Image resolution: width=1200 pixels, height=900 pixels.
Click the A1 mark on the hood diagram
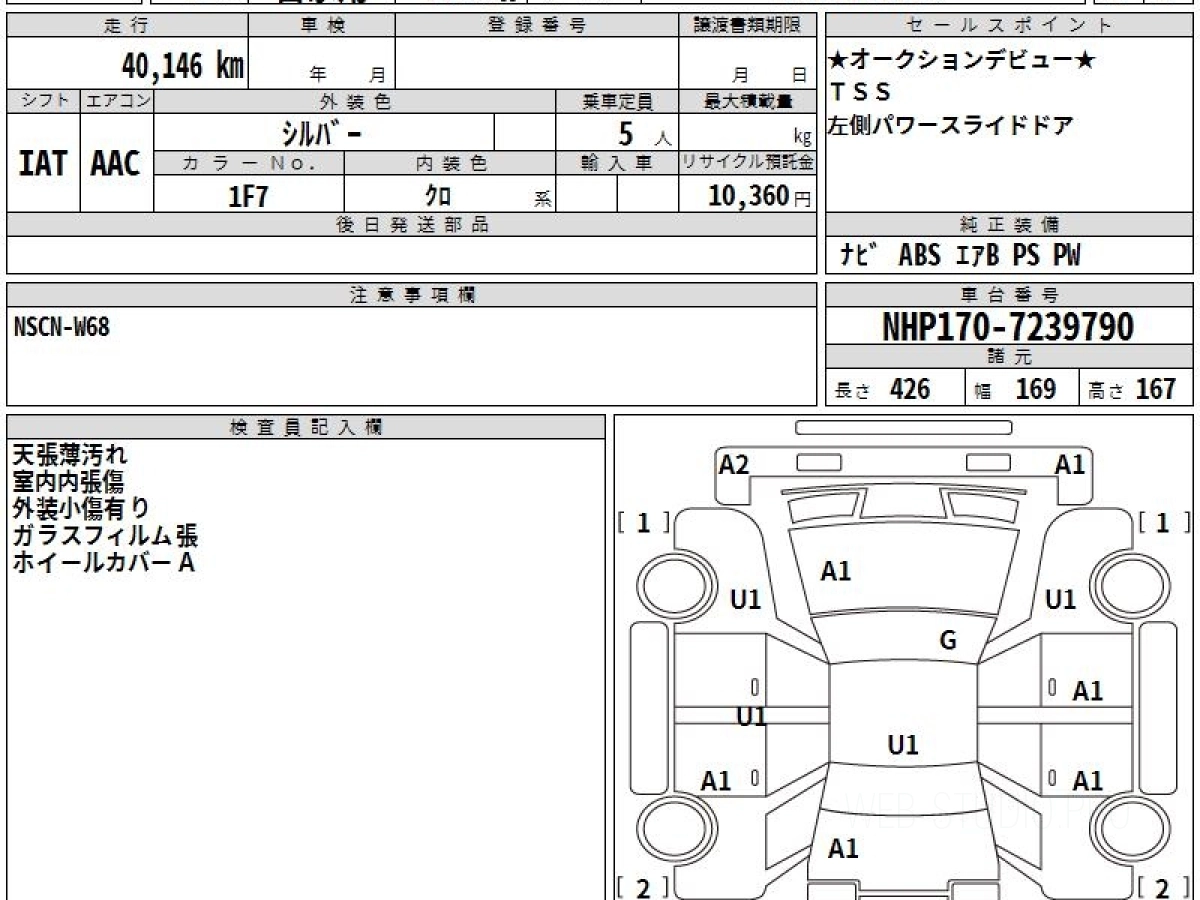pos(836,571)
